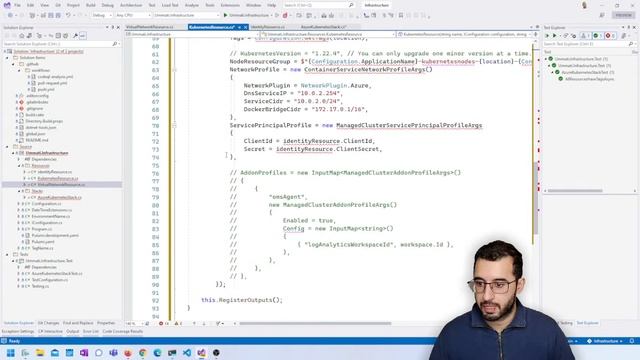Image resolution: width=640 pixels, height=360 pixels.
Task: Select TagName.cs in Solution Explorer
Action: pyautogui.click(x=42, y=248)
